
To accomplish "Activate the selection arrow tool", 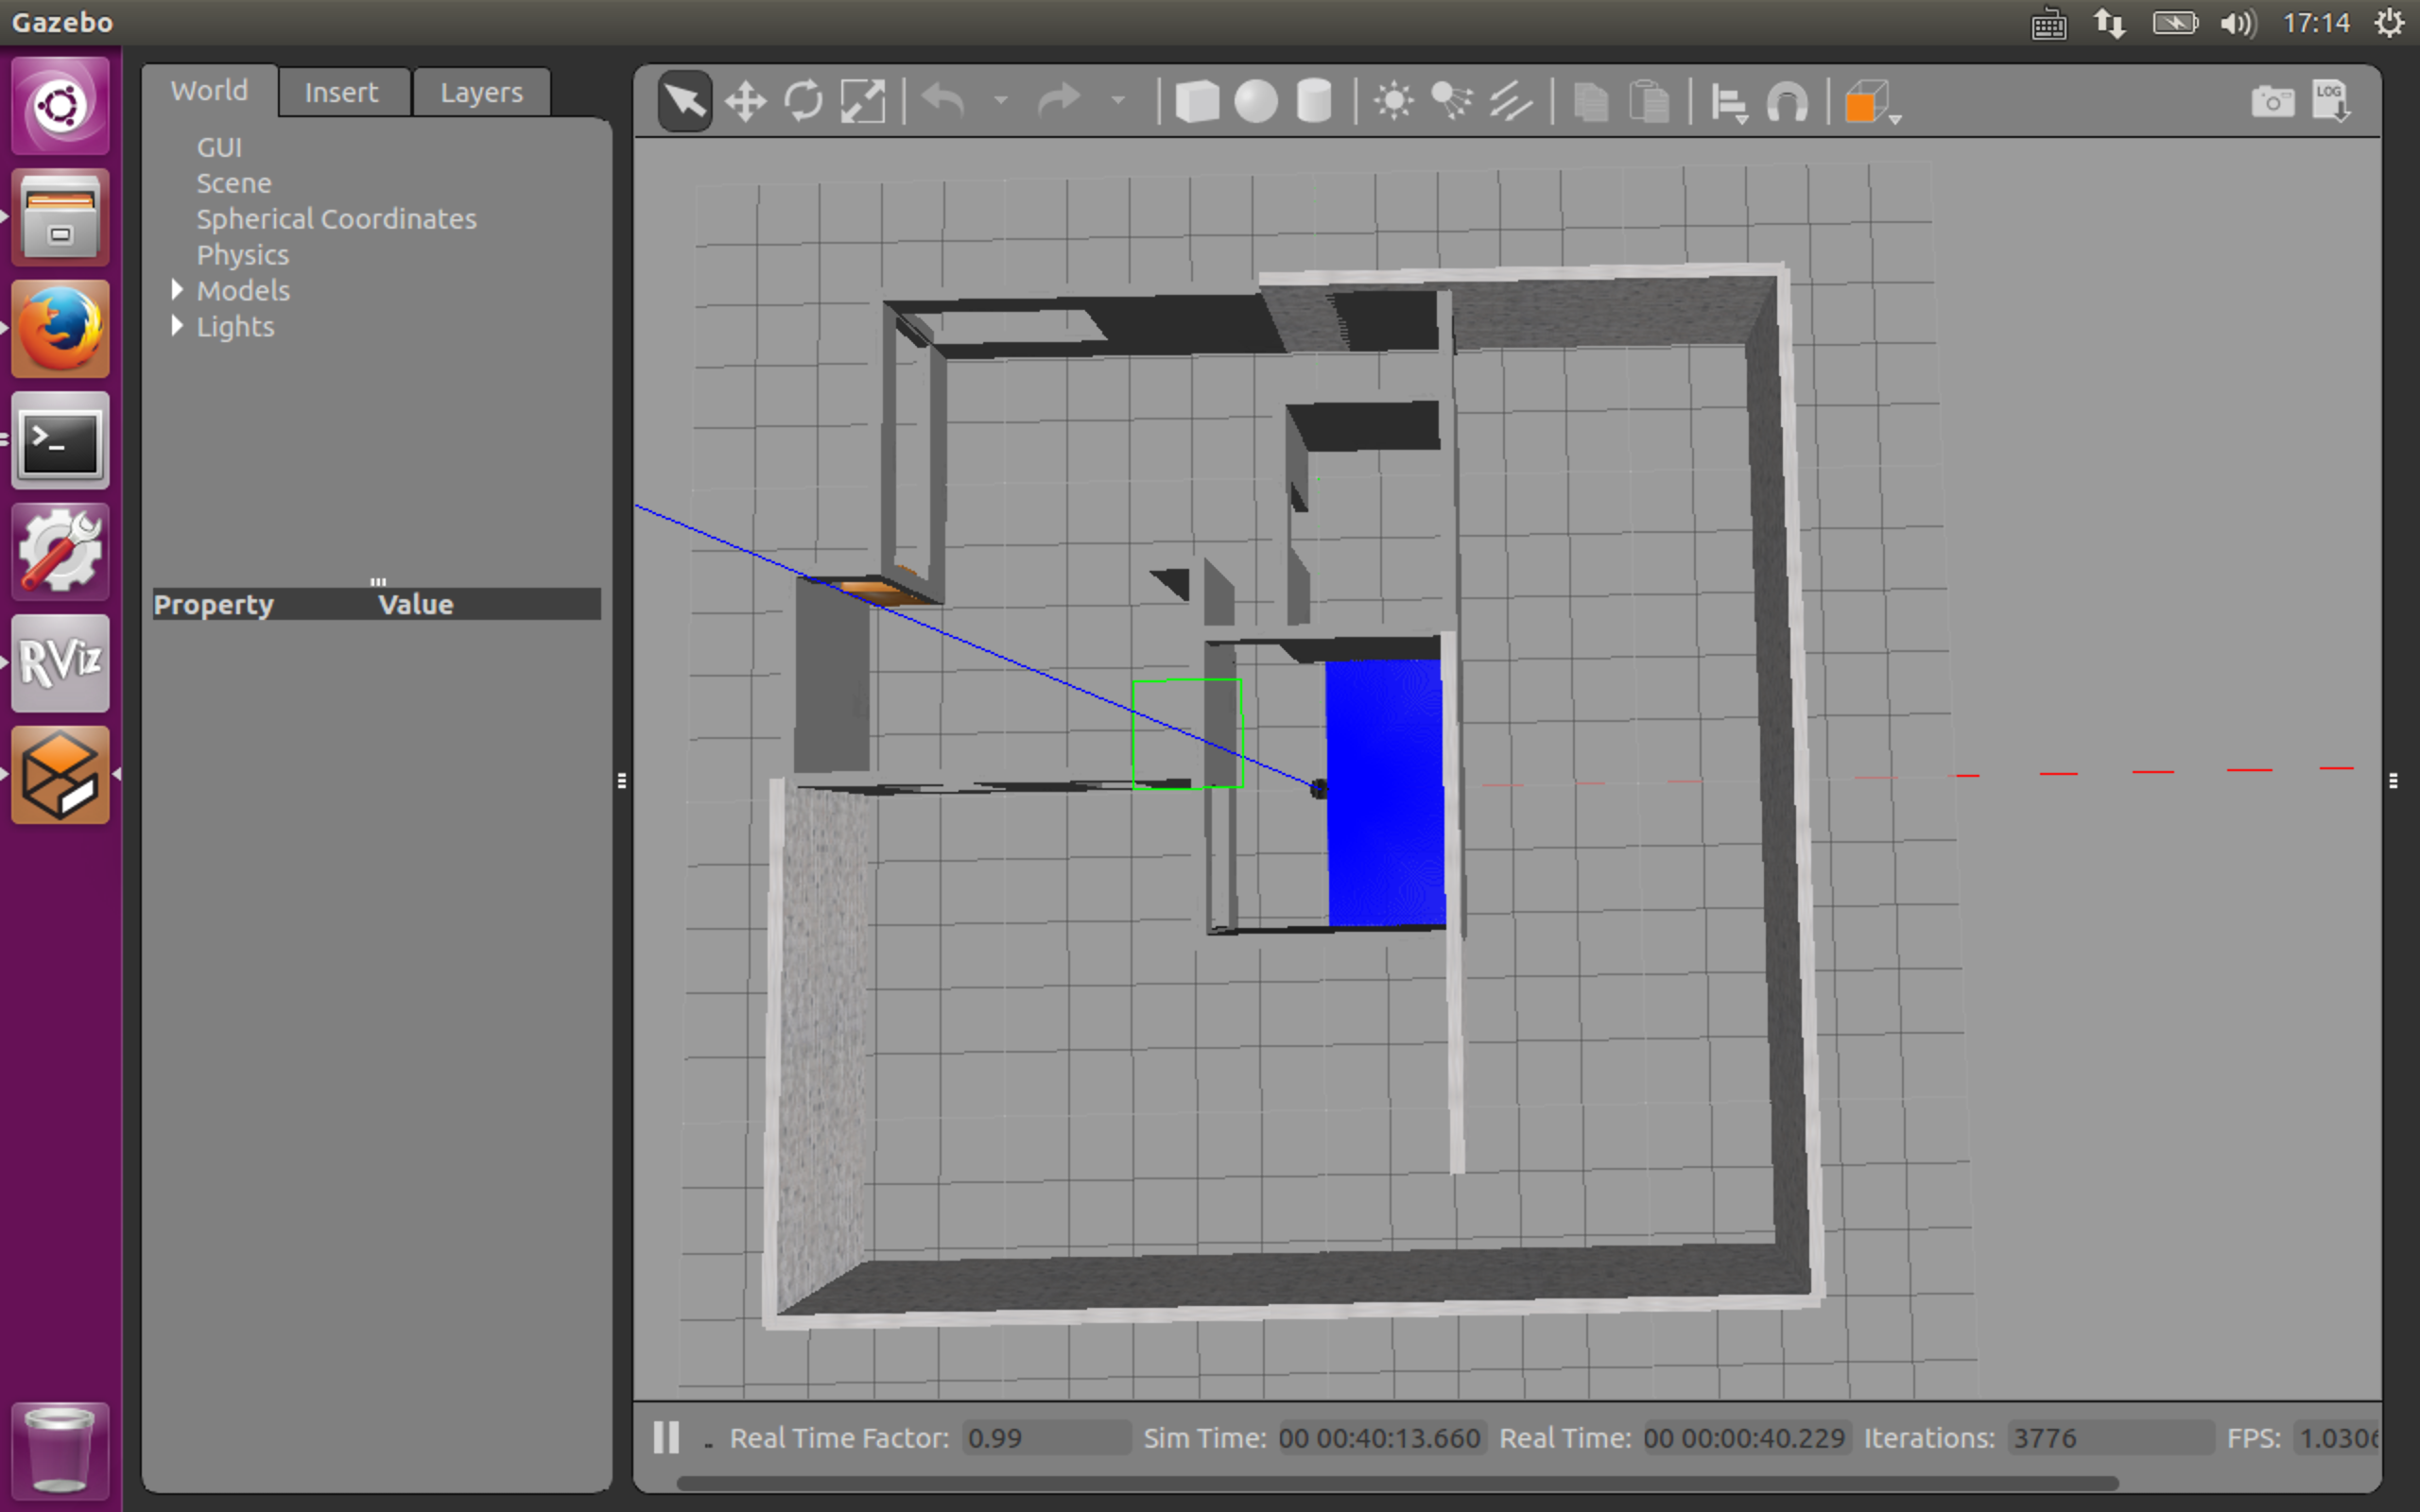I will (685, 101).
